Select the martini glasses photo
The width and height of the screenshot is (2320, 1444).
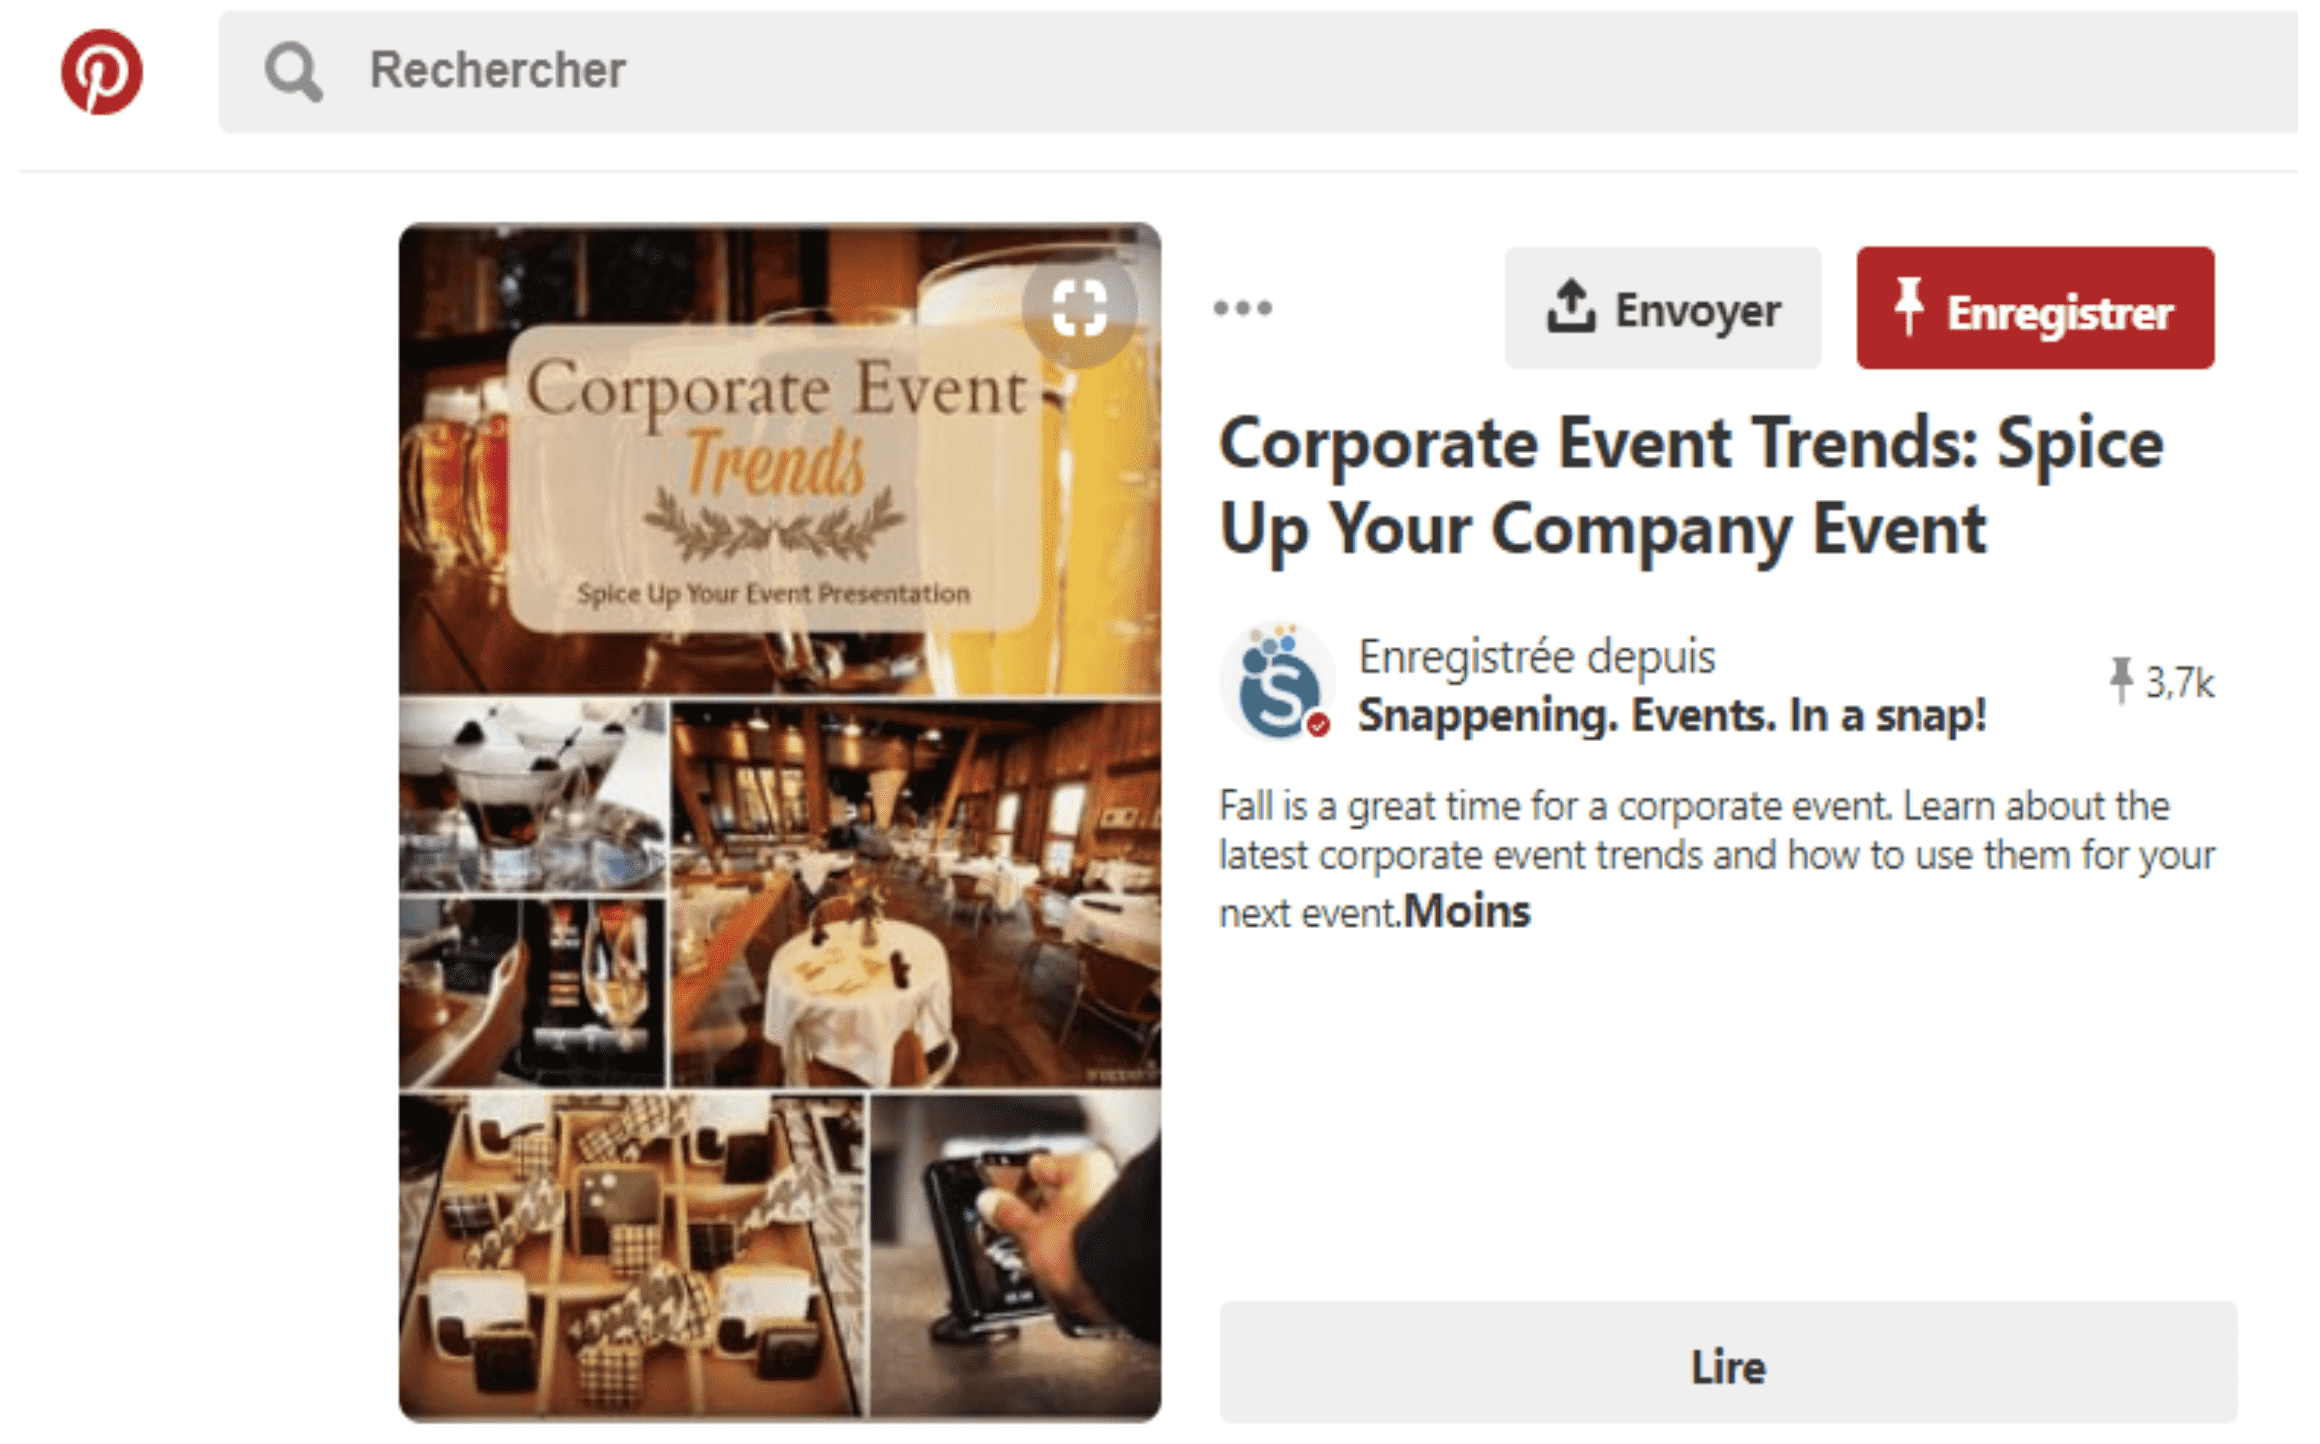click(532, 795)
